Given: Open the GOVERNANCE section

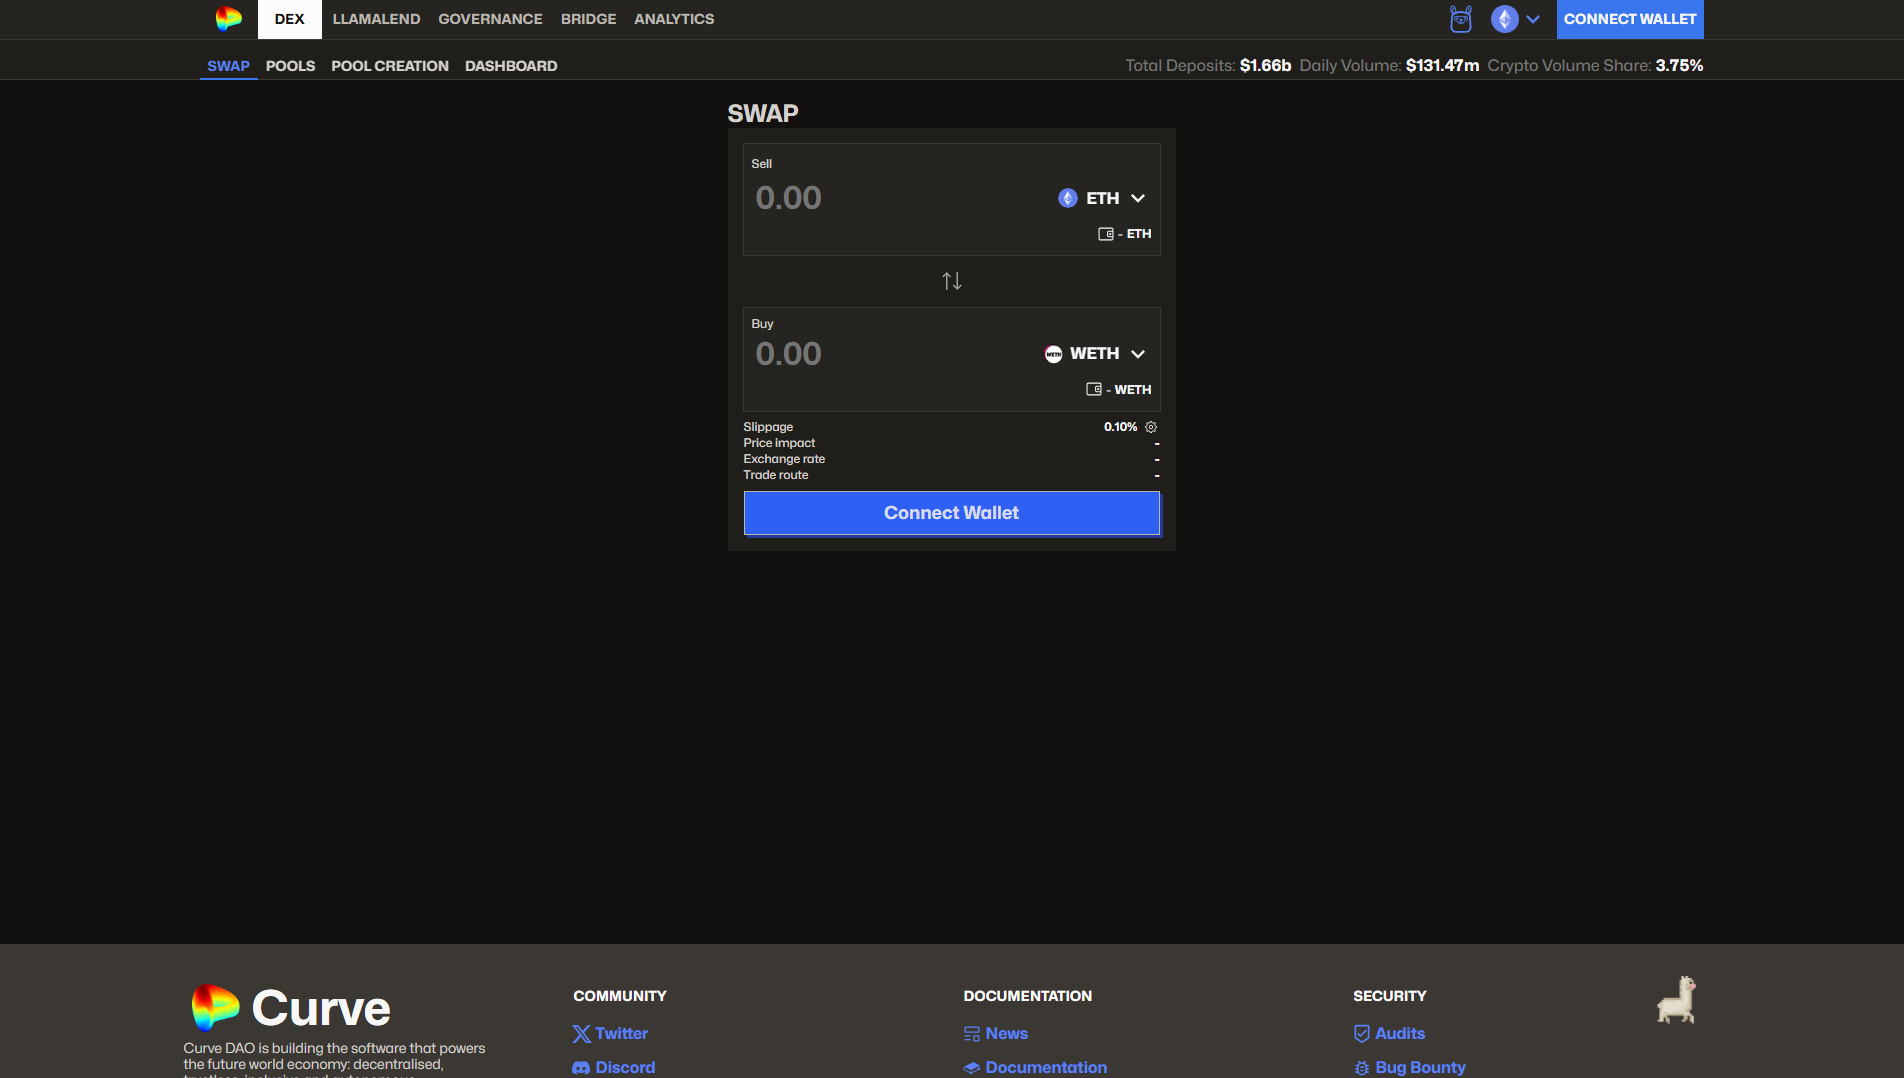Looking at the screenshot, I should (490, 19).
